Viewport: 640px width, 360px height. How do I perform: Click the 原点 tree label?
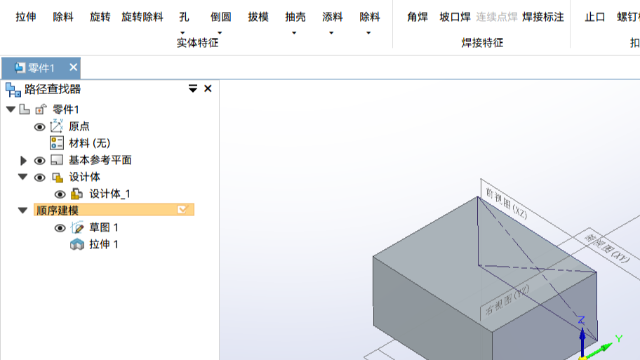tap(79, 127)
